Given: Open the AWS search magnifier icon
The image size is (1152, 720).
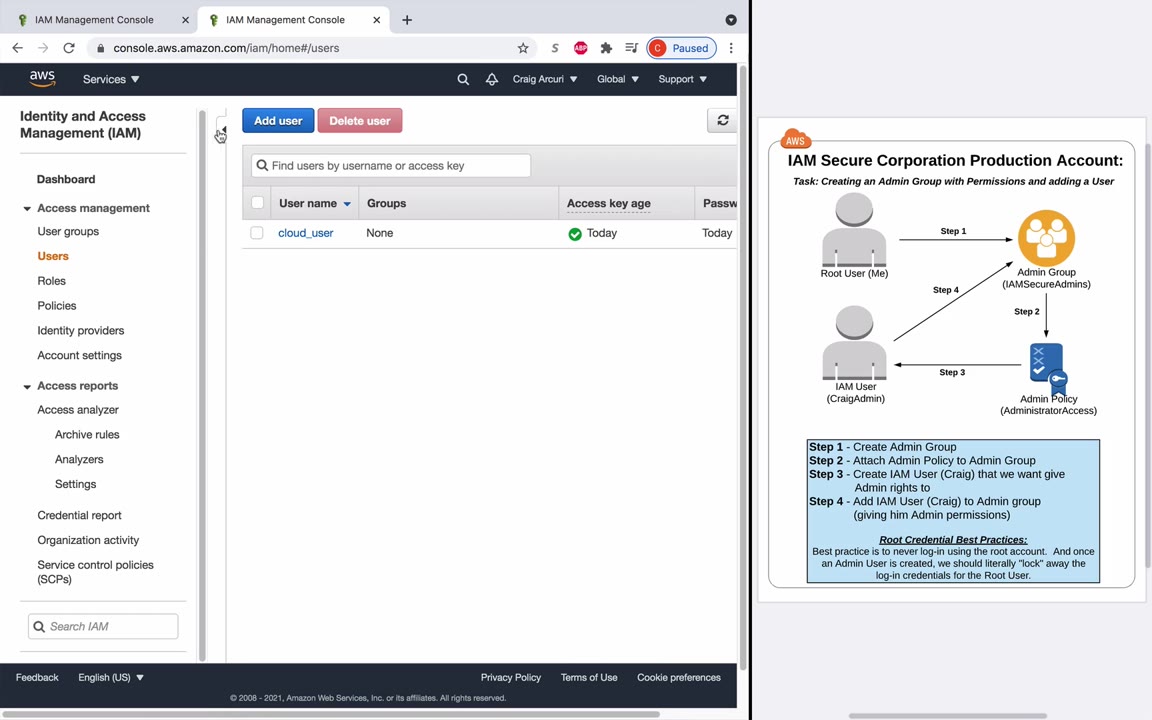Looking at the screenshot, I should 463,79.
